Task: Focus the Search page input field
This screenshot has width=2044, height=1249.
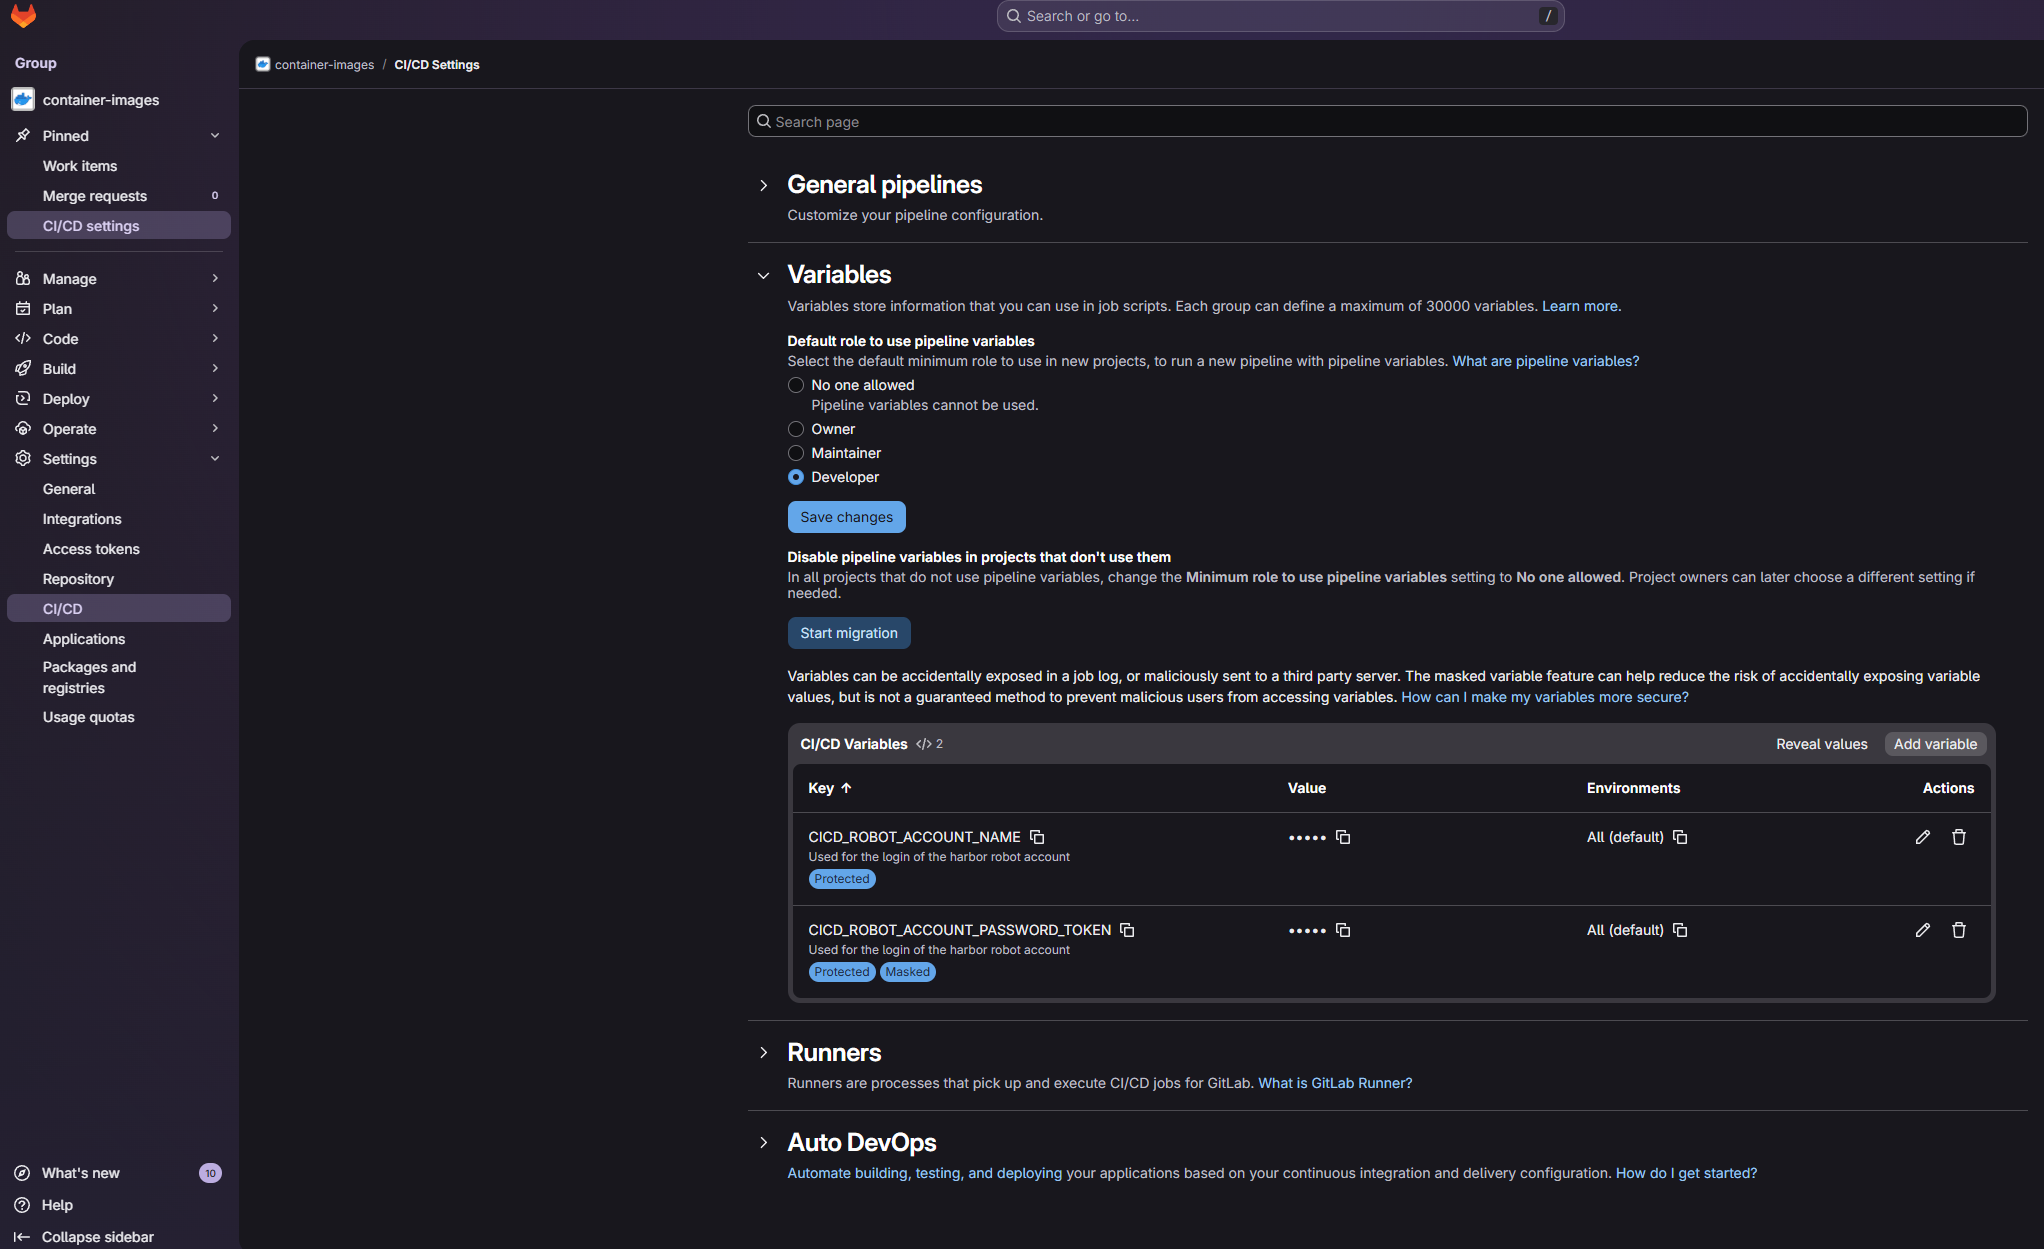Action: 1387,122
